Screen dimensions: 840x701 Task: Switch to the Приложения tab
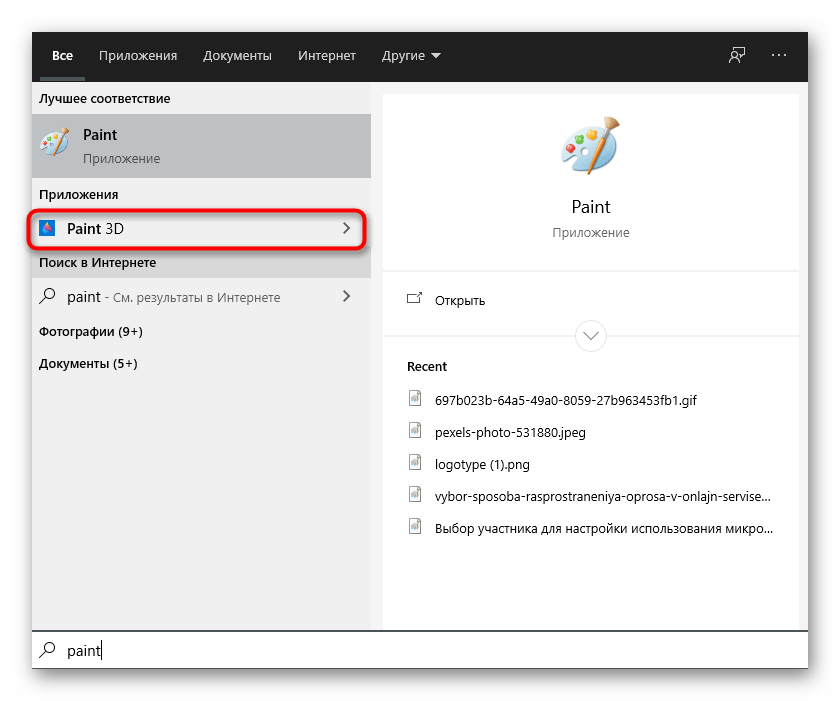click(138, 56)
